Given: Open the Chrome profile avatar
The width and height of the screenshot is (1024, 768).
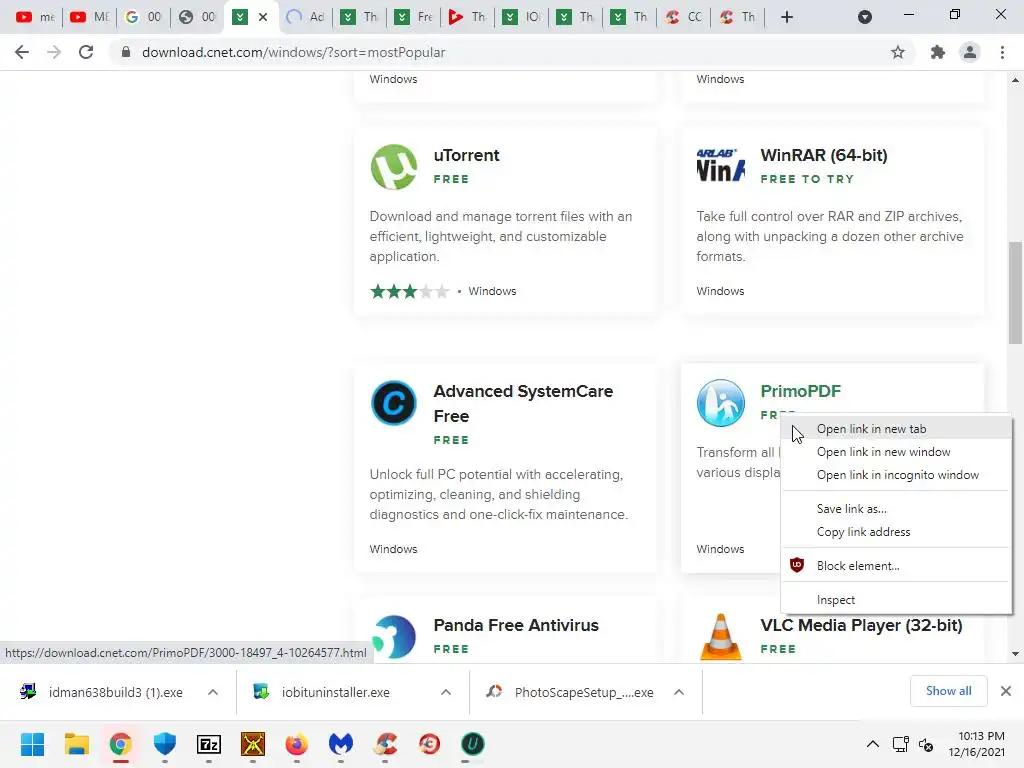Looking at the screenshot, I should 970,52.
